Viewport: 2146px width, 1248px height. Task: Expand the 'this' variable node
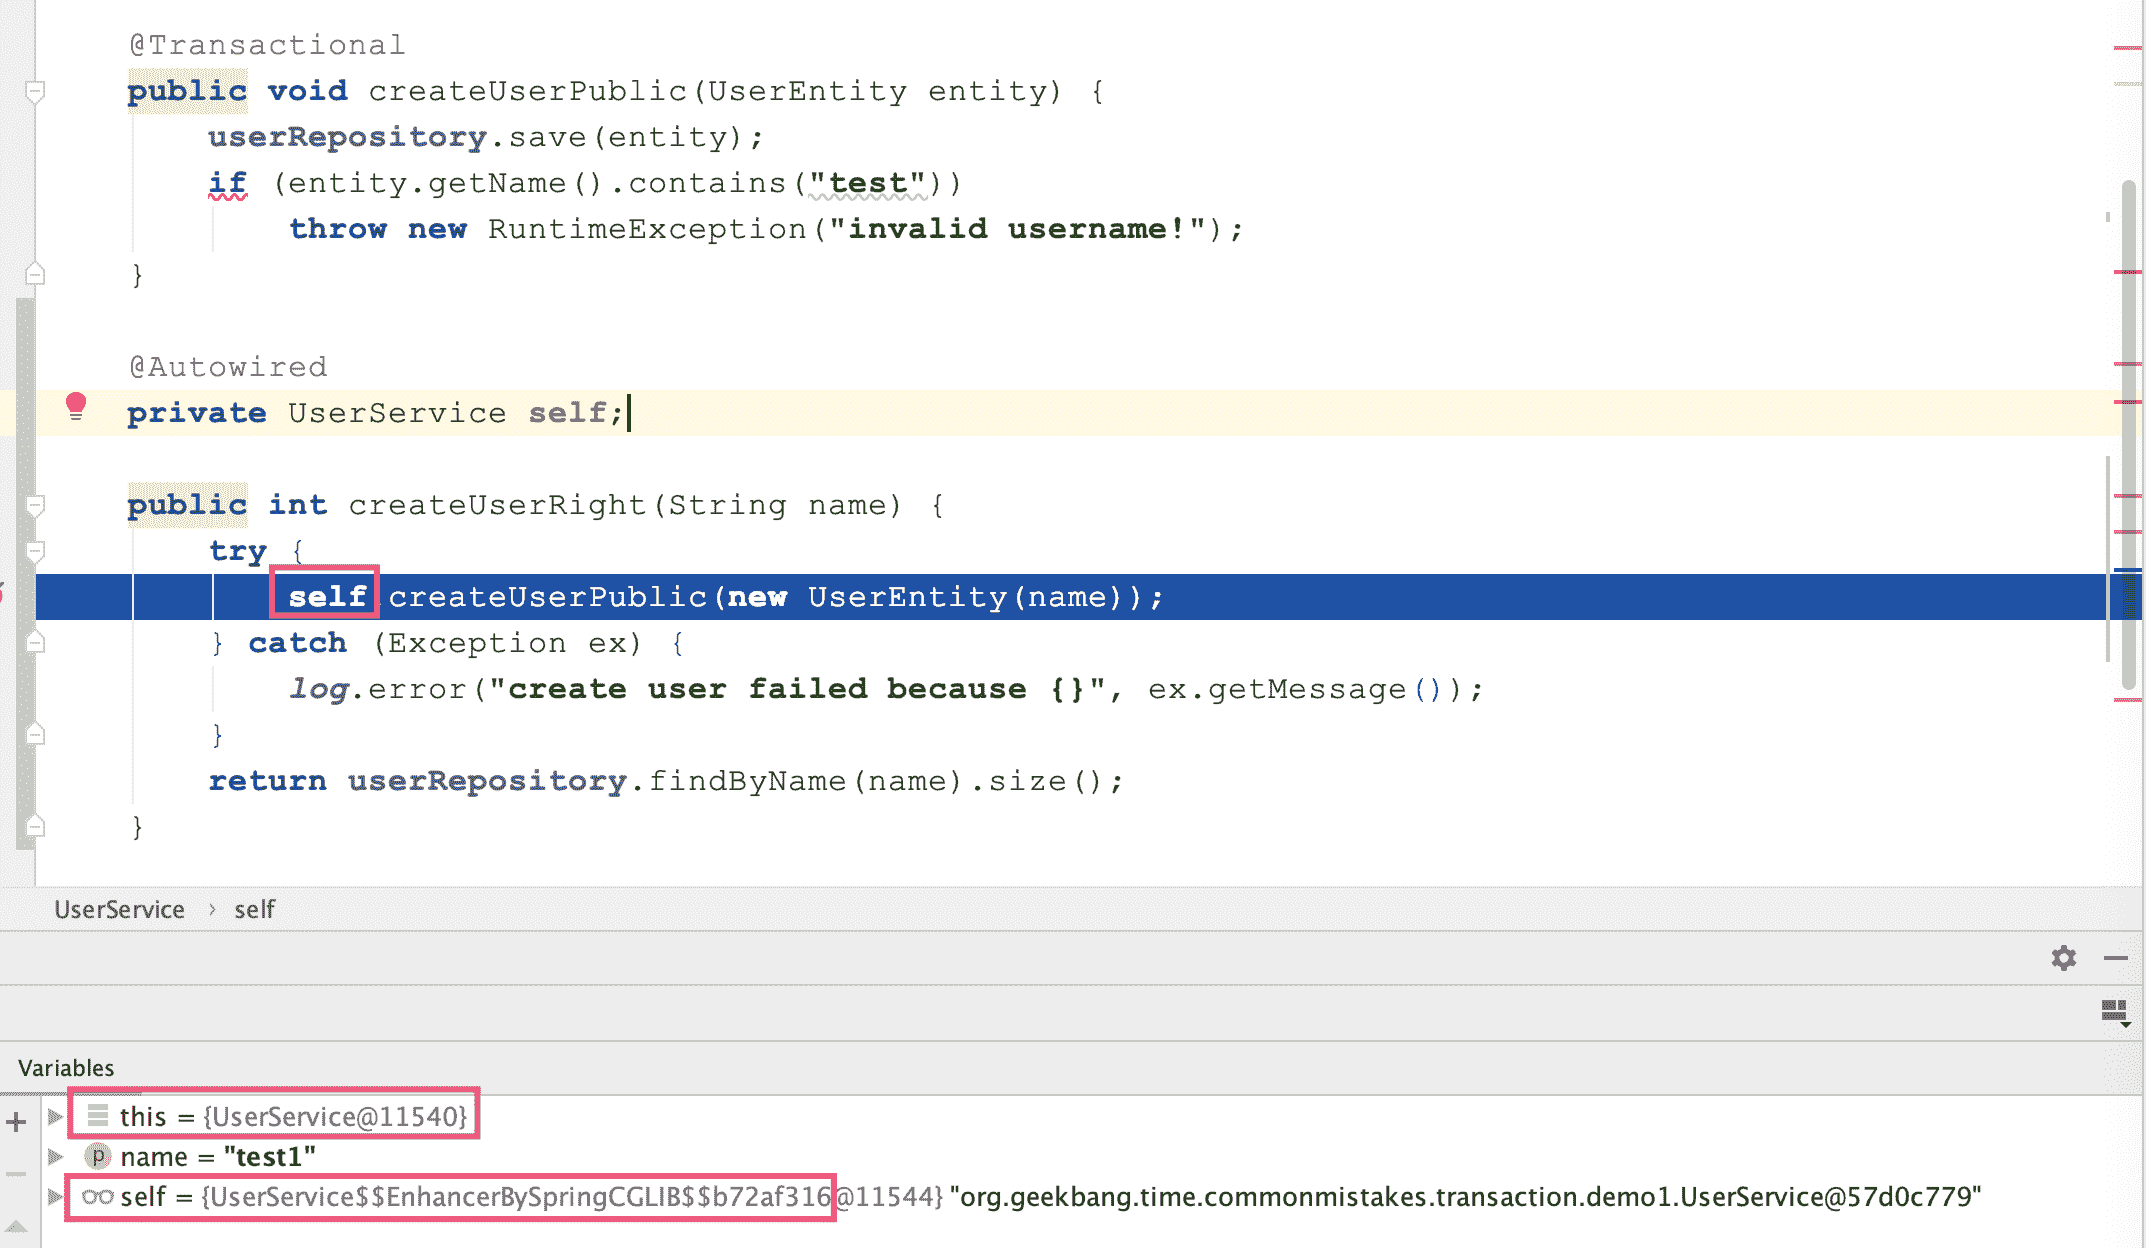tap(55, 1116)
